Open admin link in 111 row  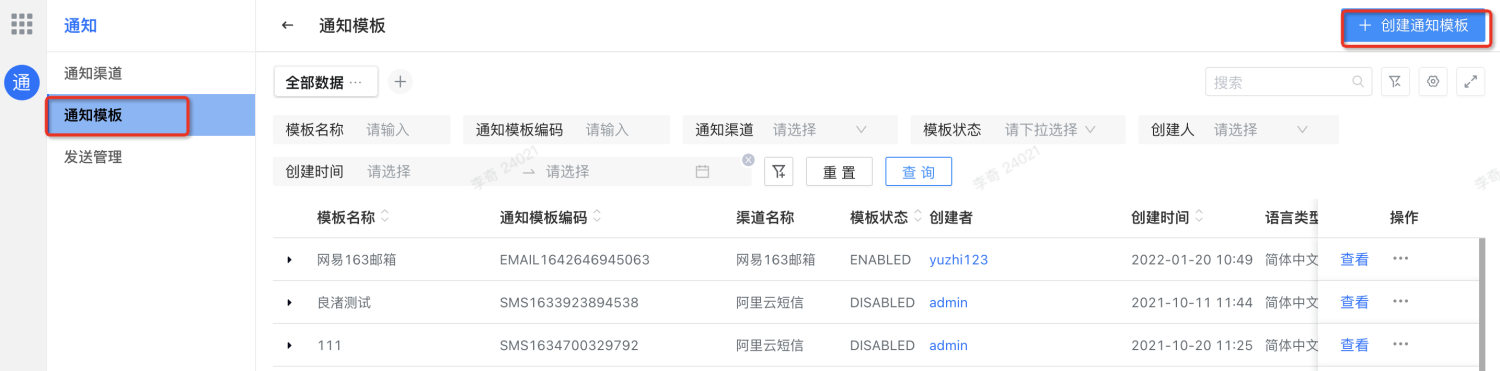[948, 346]
